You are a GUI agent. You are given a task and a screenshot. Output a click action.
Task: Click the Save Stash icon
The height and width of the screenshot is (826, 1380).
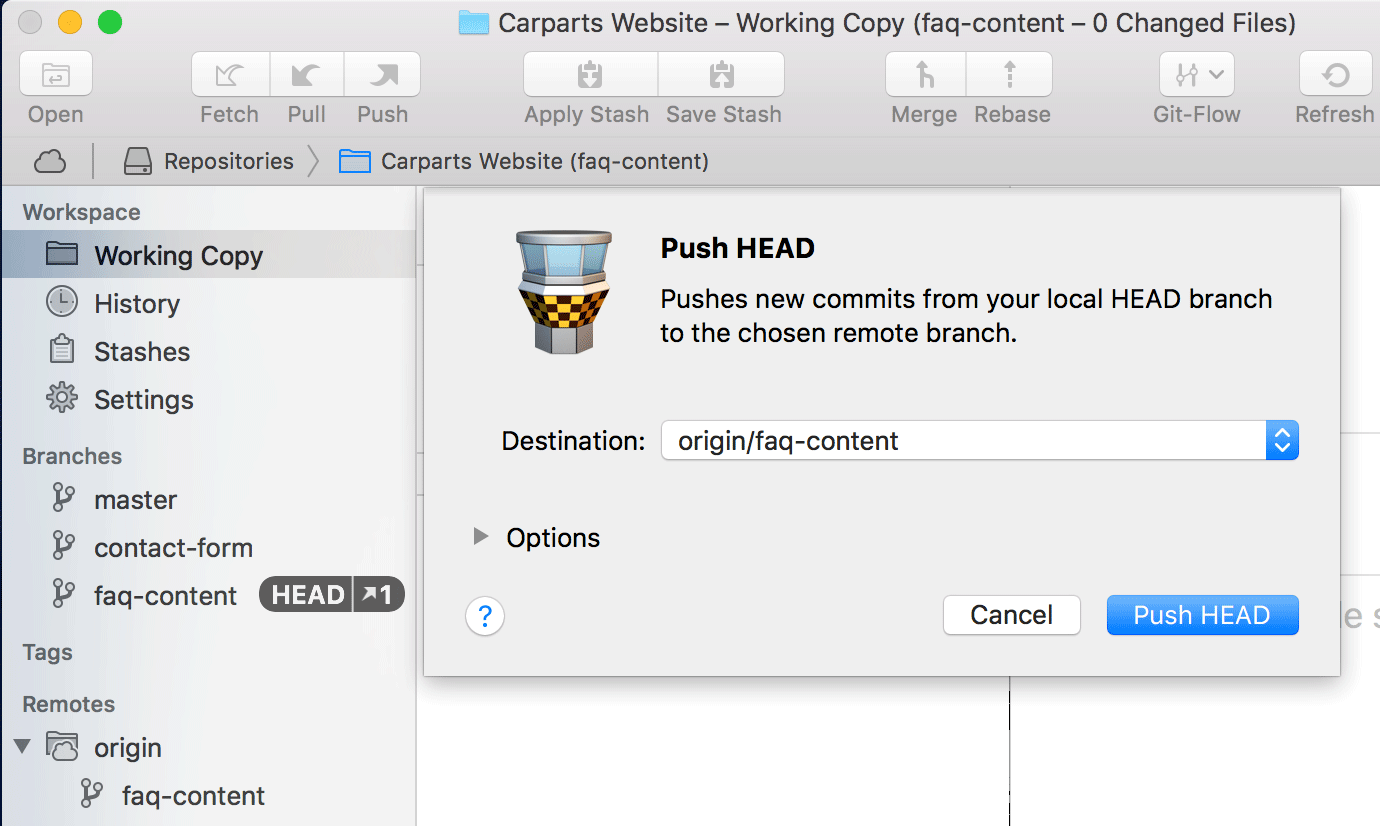pyautogui.click(x=722, y=75)
